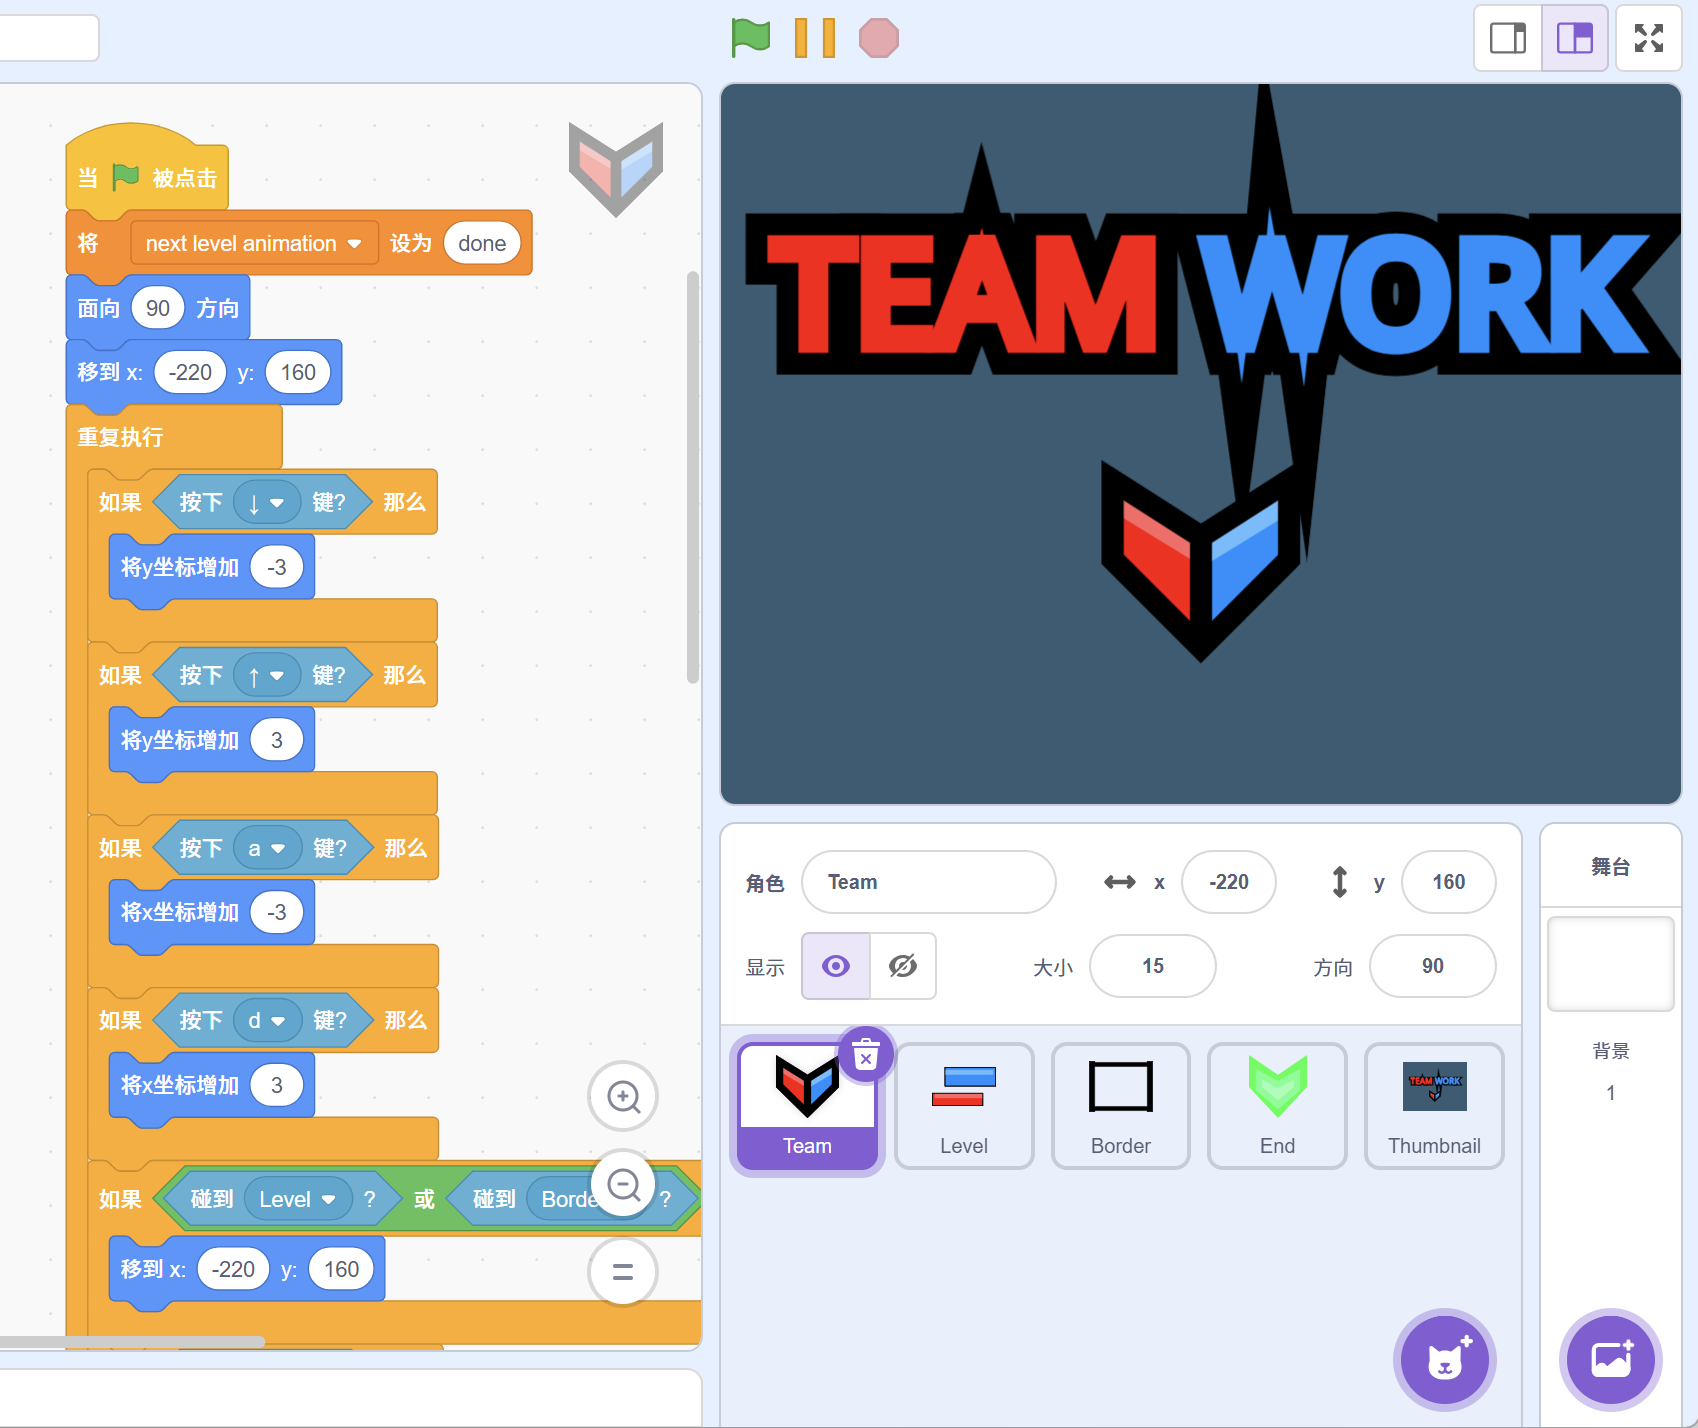Open the down arrow key dropdown
Image resolution: width=1698 pixels, height=1428 pixels.
click(277, 503)
